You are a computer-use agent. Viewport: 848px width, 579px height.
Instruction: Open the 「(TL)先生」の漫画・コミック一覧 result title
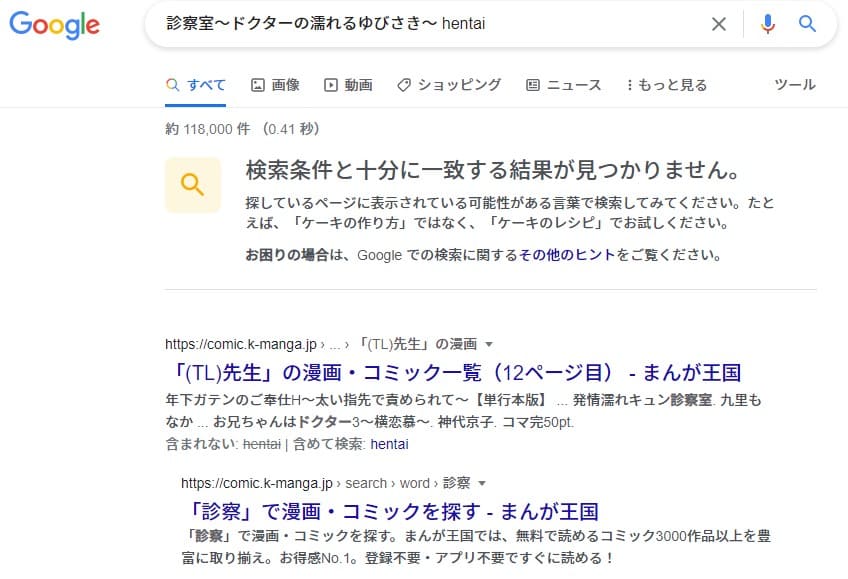coord(453,372)
